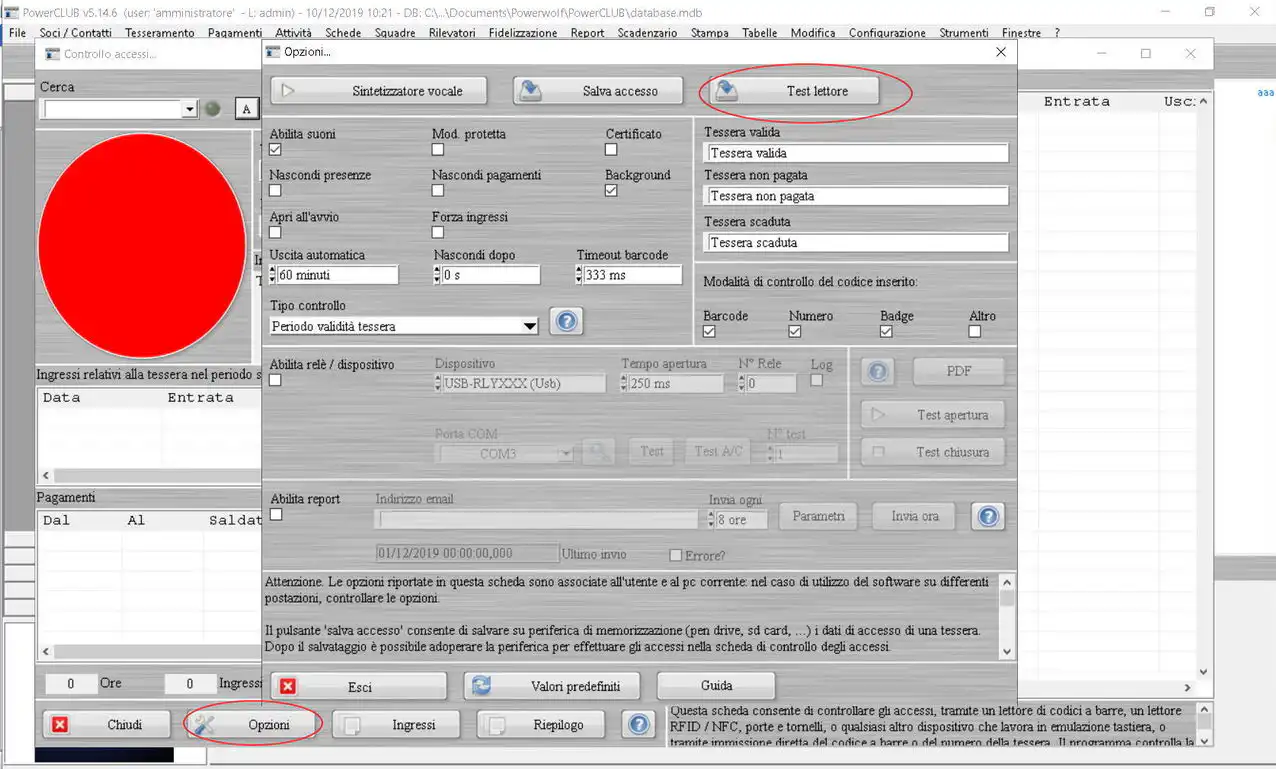
Task: Click the Cerca search input box
Action: [111, 109]
